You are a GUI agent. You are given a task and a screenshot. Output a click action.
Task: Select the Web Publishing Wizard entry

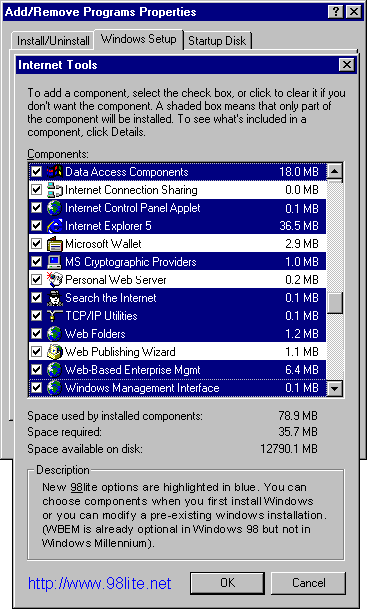pos(177,352)
